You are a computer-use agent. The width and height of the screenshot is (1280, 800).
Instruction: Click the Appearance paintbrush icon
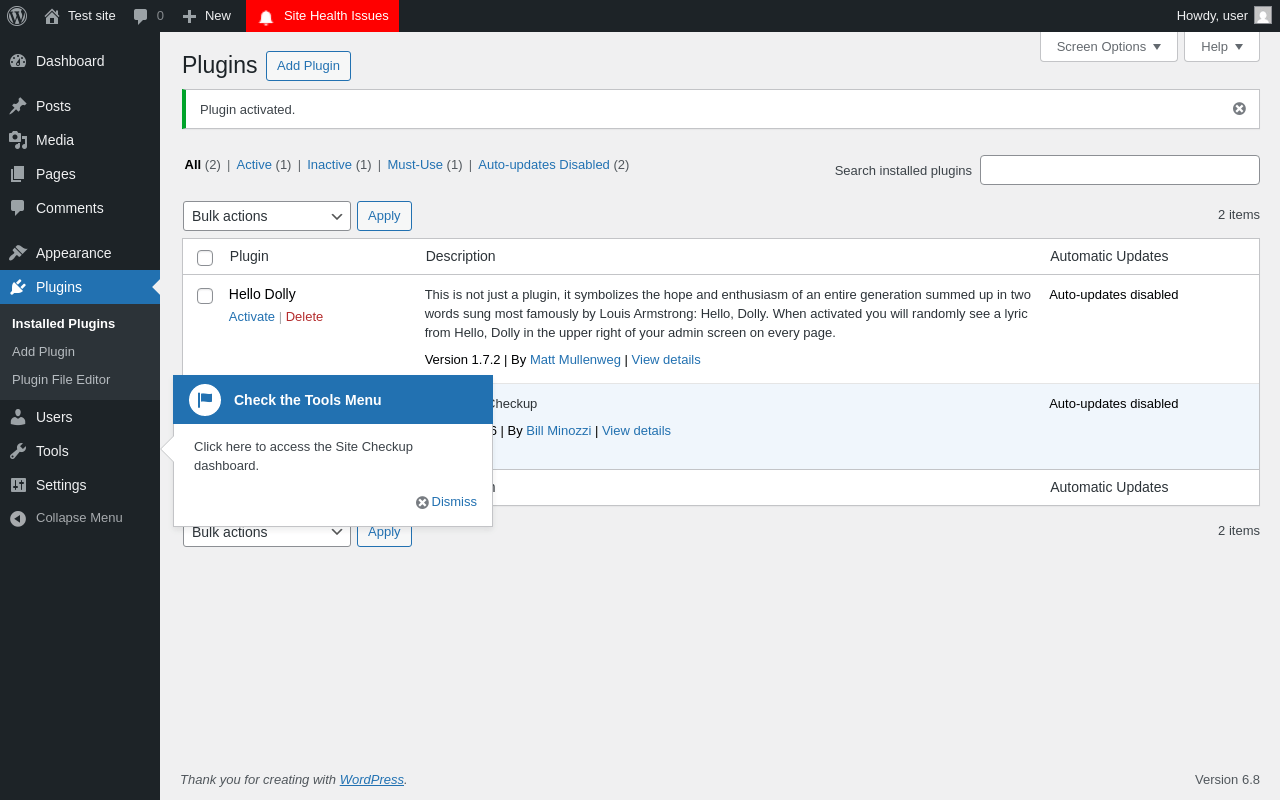(x=18, y=253)
